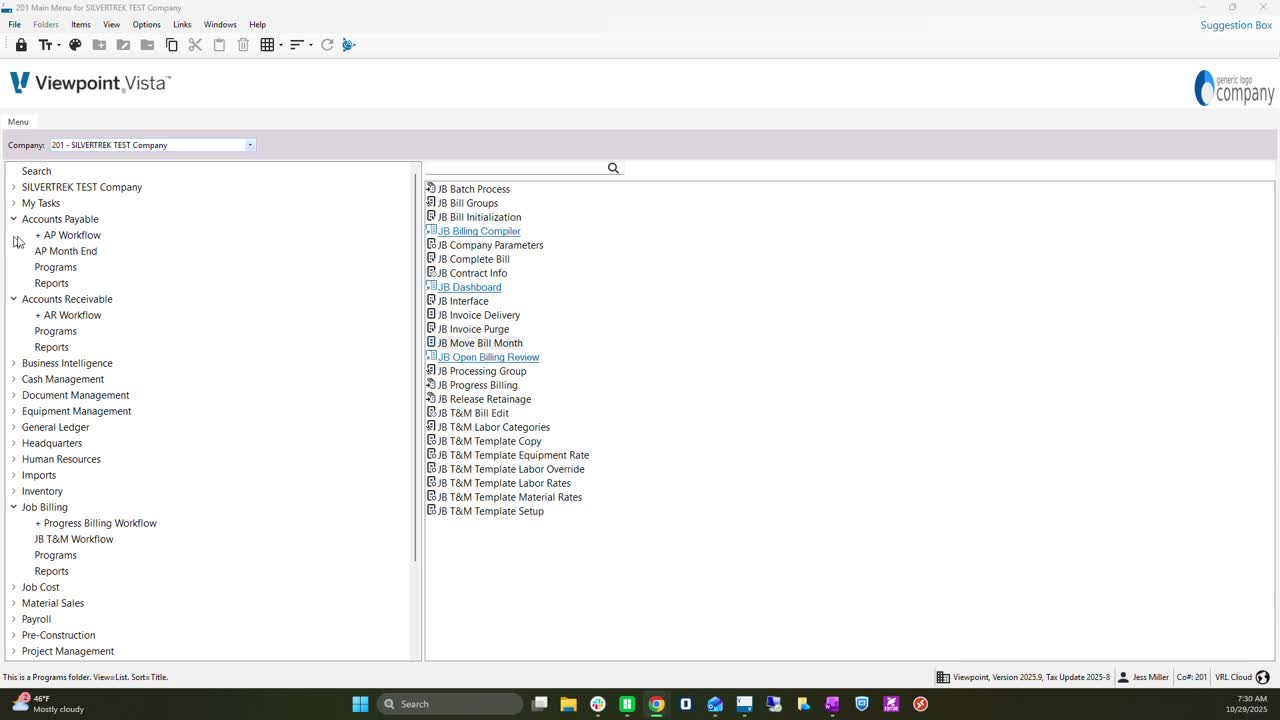Click the search magnifier icon above program list
1280x720 pixels.
(x=613, y=168)
